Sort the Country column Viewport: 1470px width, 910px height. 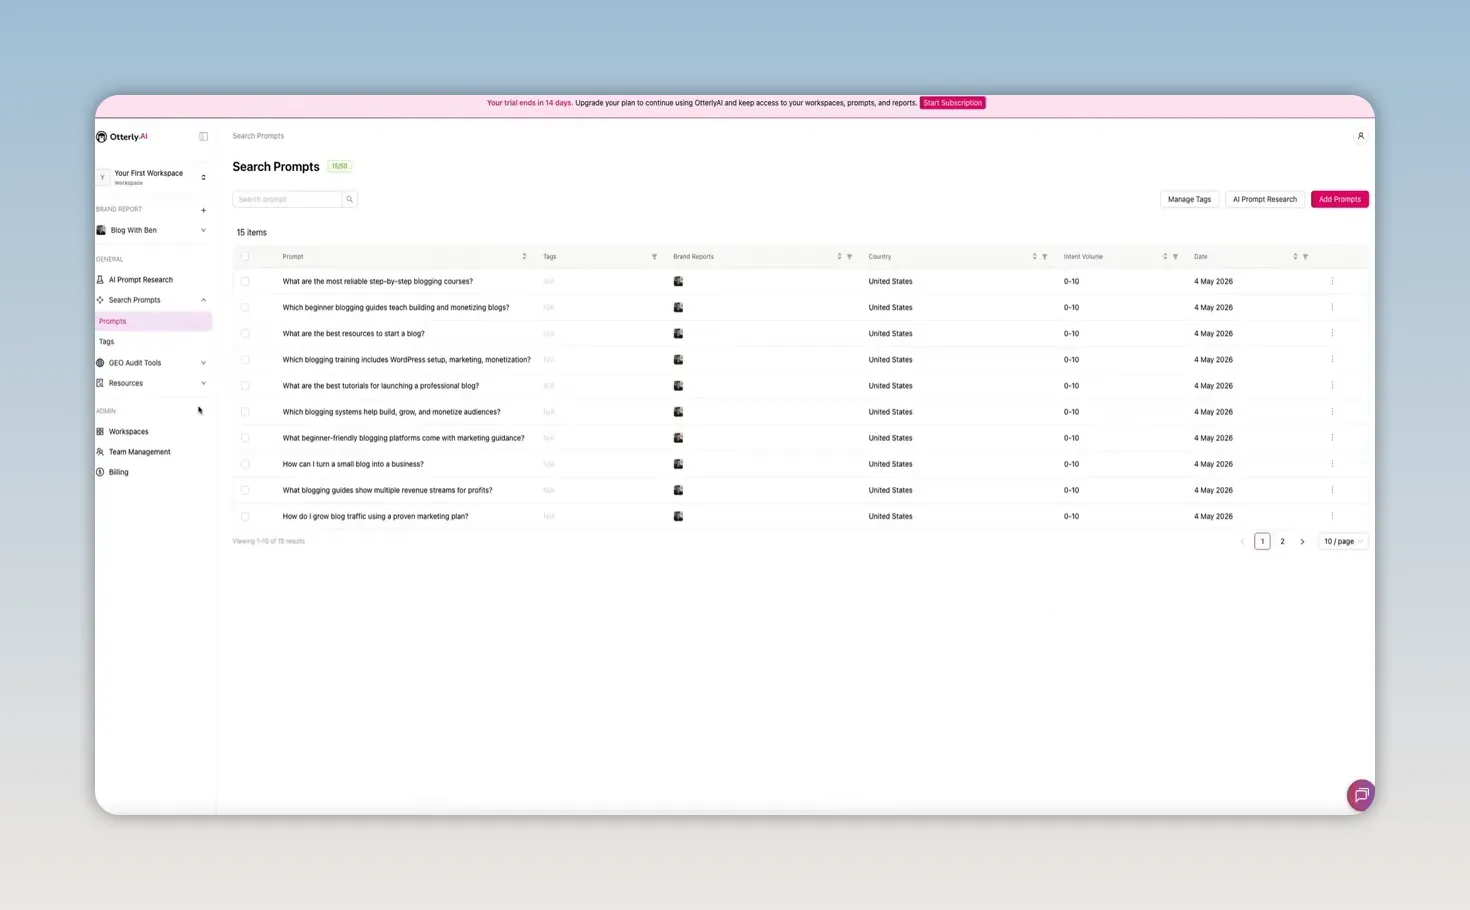click(1034, 257)
